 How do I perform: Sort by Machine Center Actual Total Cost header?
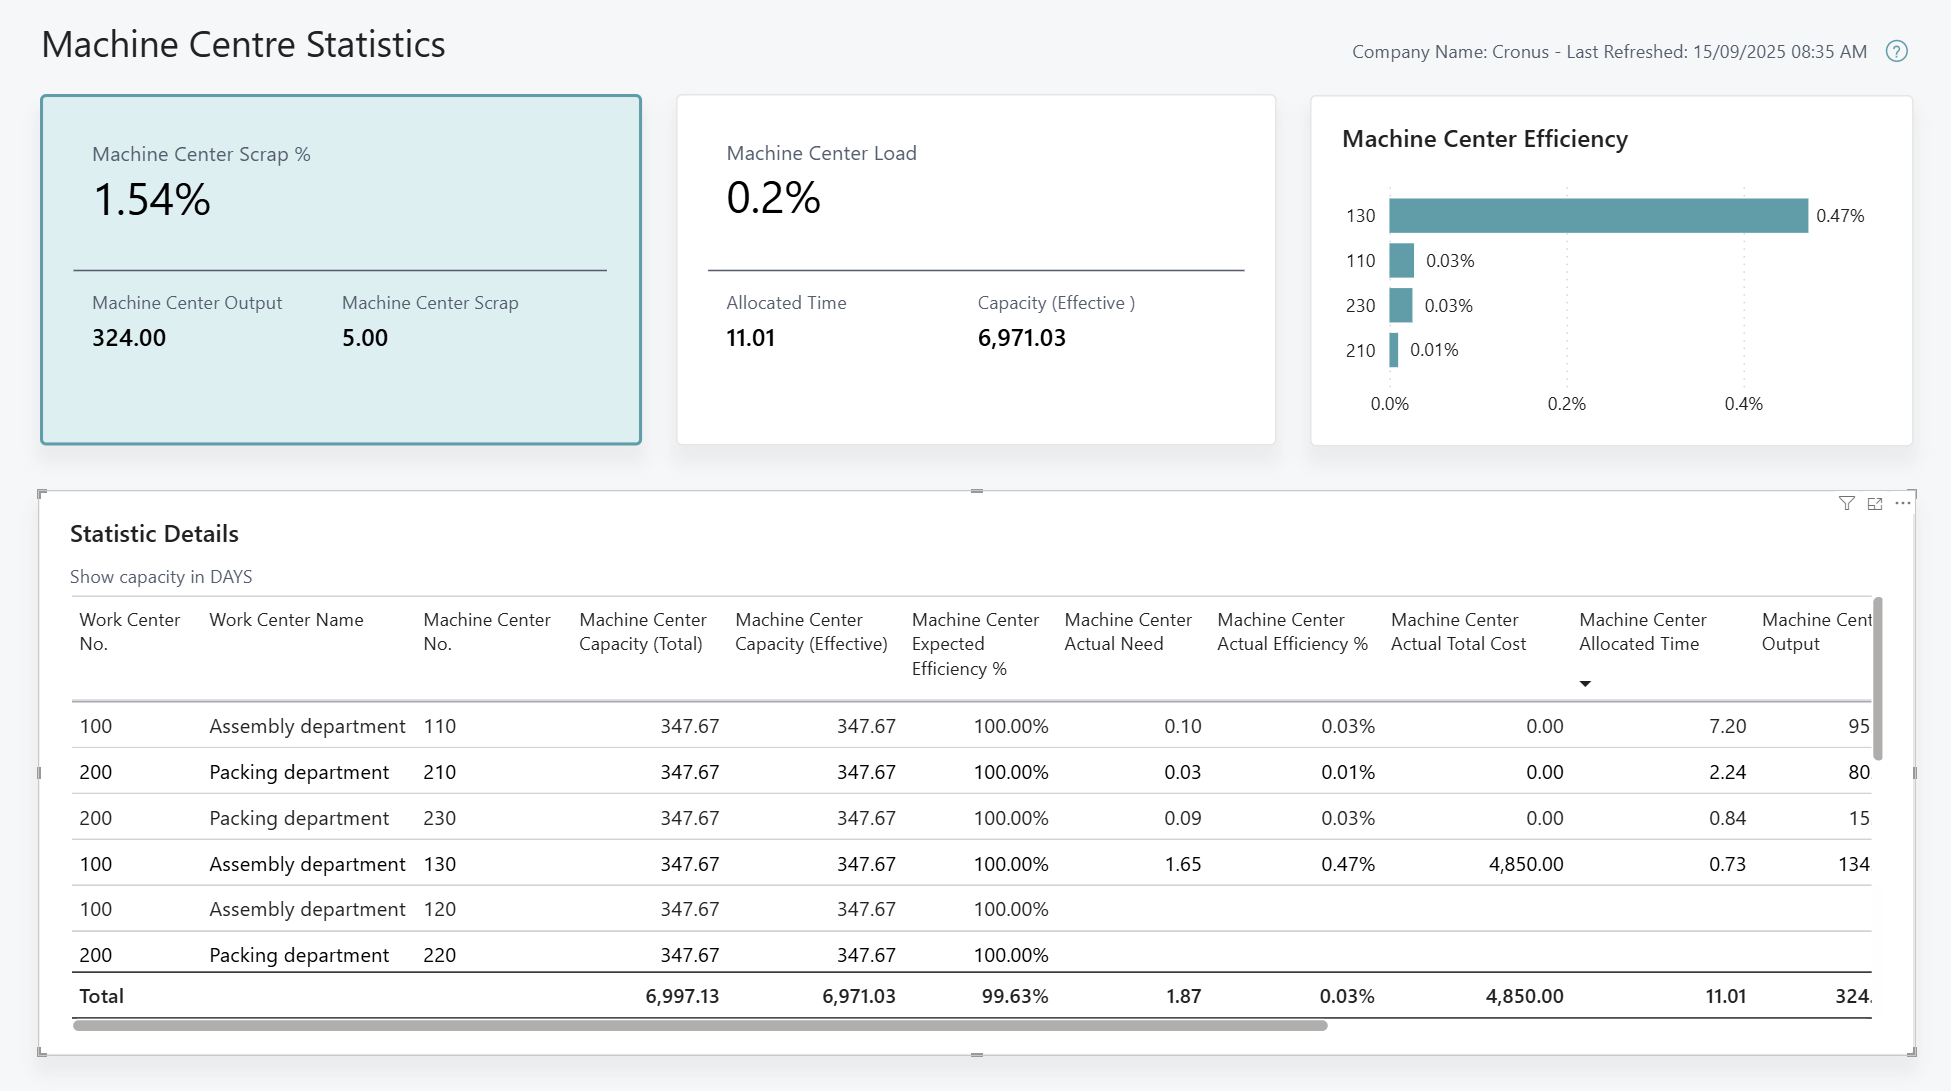pyautogui.click(x=1458, y=632)
